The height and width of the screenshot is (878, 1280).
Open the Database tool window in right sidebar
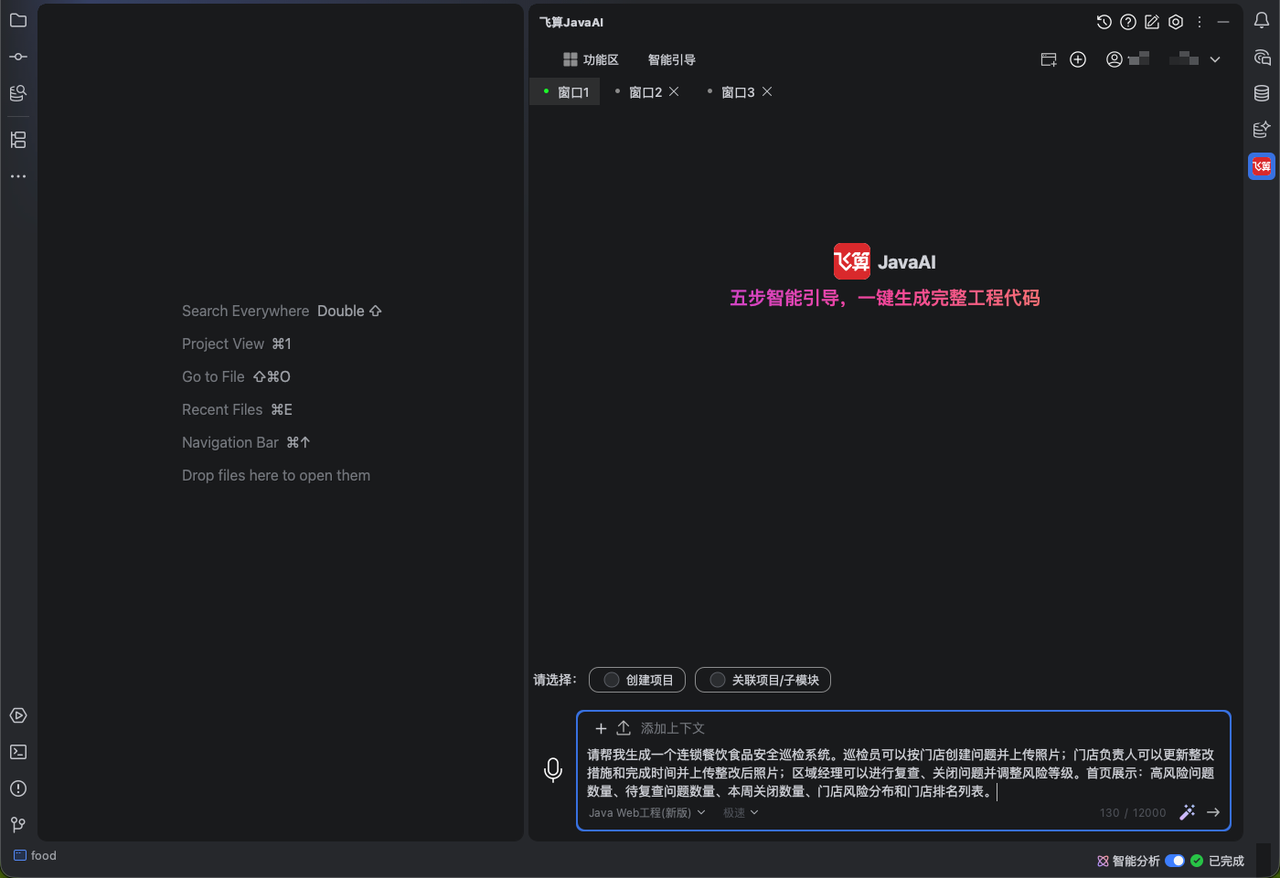click(x=1262, y=93)
